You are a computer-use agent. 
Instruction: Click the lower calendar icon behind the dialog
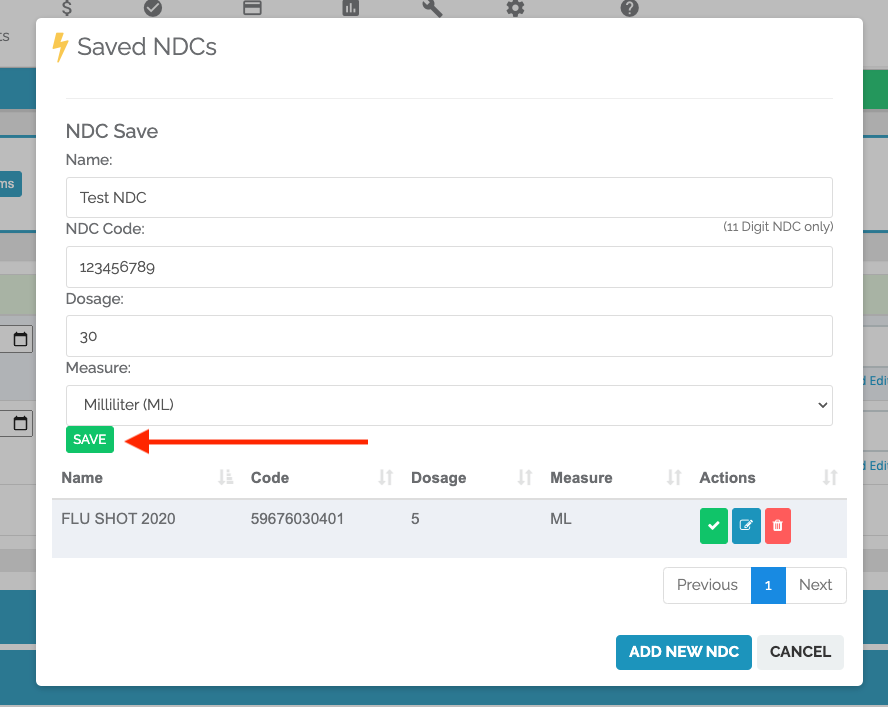(20, 423)
